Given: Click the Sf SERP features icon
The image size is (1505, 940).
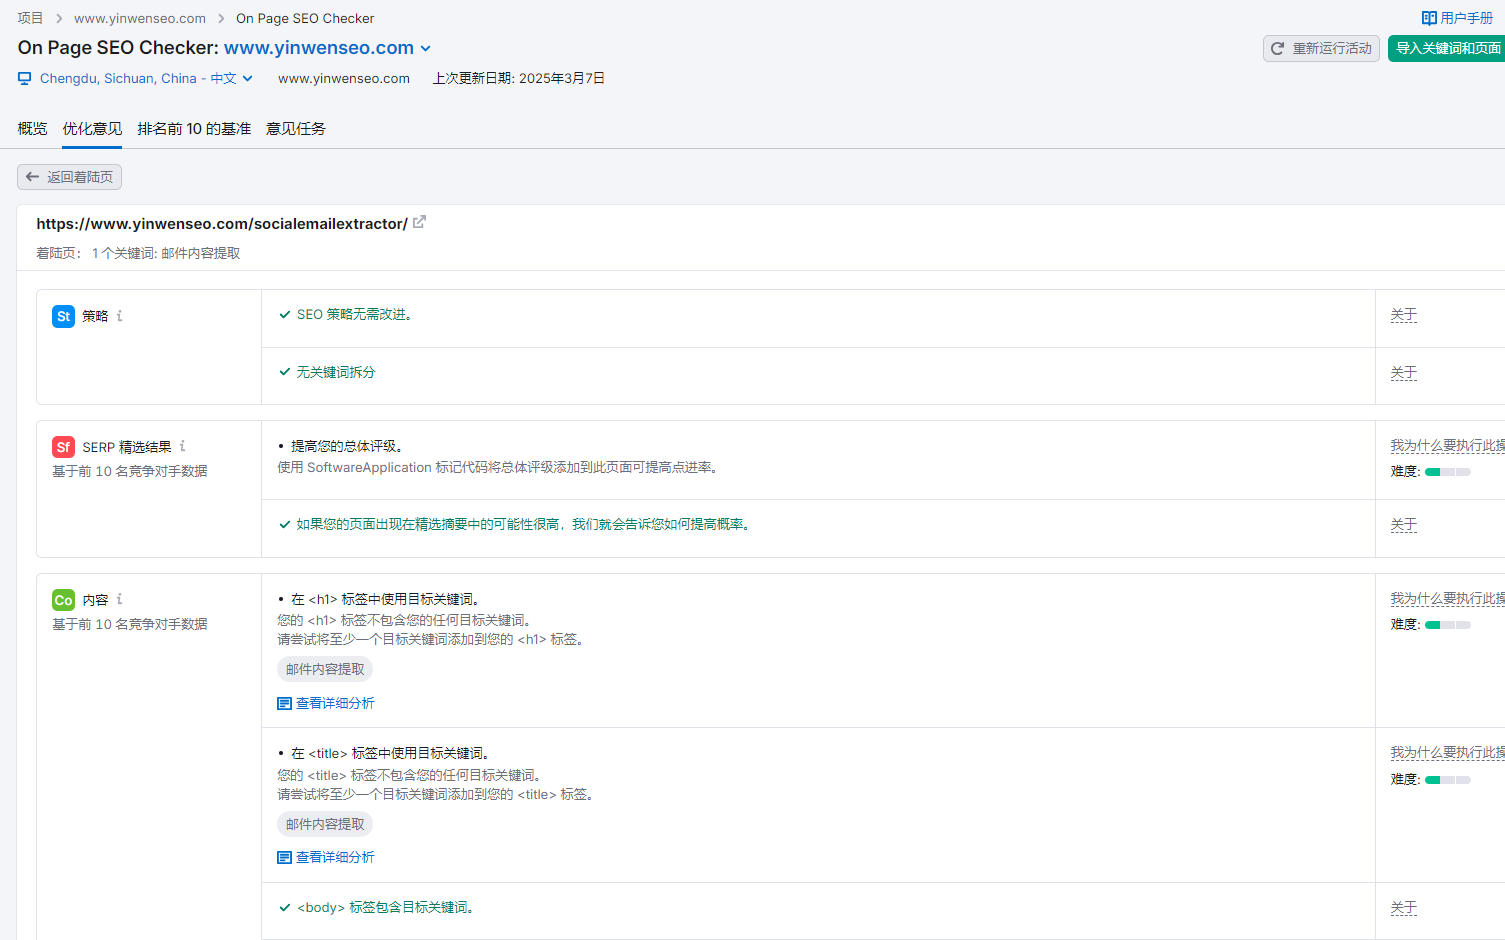Looking at the screenshot, I should point(63,447).
